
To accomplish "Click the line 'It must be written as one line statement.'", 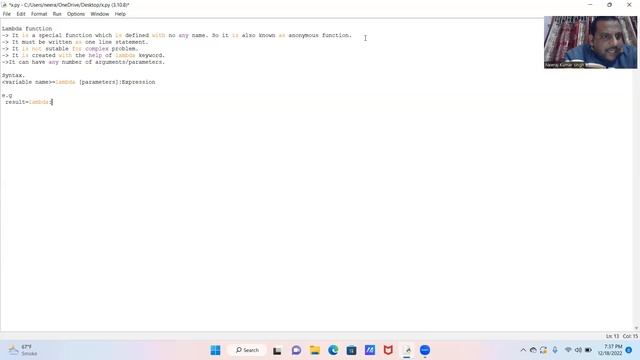I will (x=75, y=42).
